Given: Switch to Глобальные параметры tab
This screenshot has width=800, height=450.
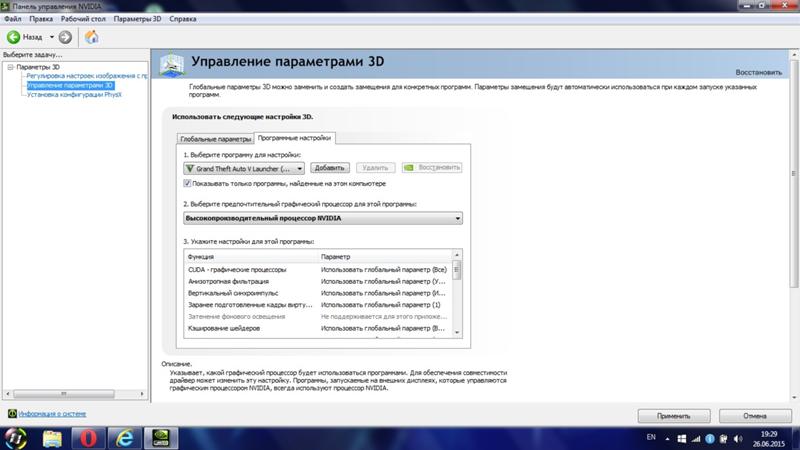Looking at the screenshot, I should (x=215, y=139).
